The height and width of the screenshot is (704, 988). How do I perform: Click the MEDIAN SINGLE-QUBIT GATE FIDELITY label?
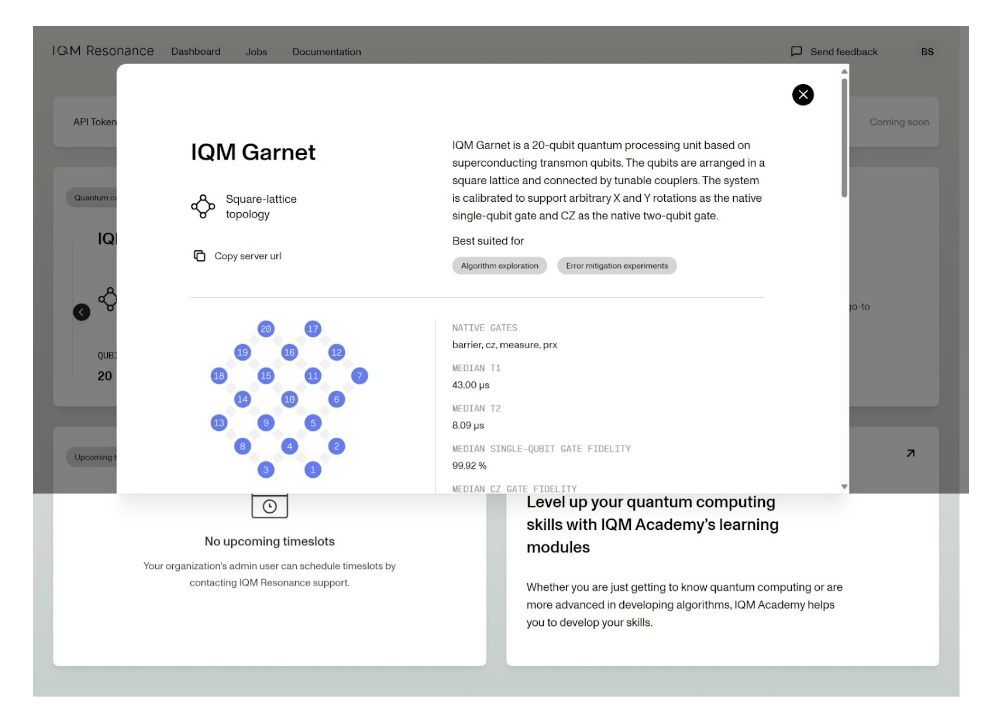[541, 449]
